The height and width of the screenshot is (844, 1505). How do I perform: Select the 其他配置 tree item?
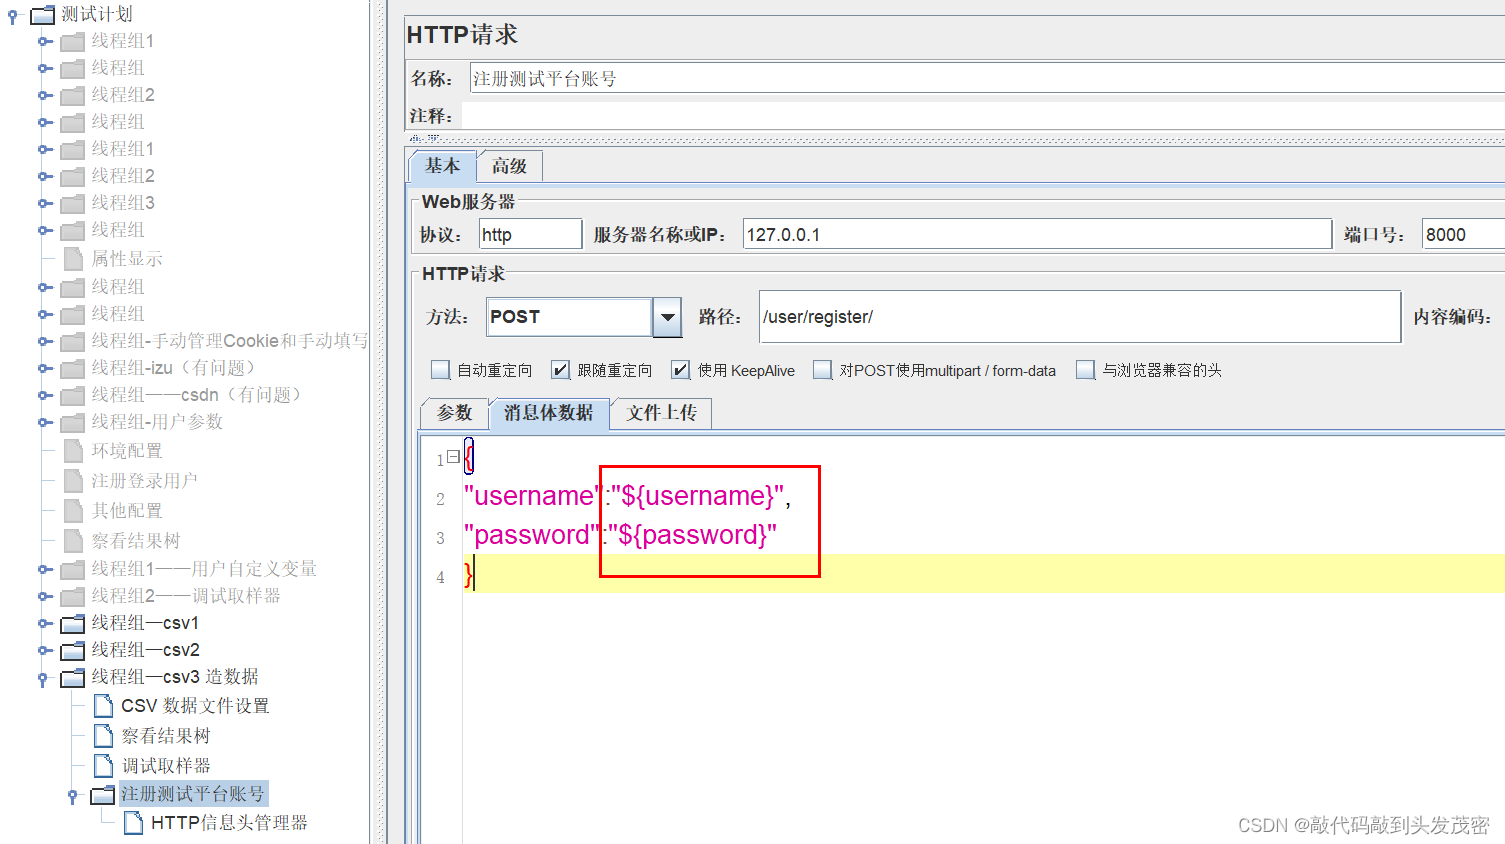pyautogui.click(x=127, y=511)
